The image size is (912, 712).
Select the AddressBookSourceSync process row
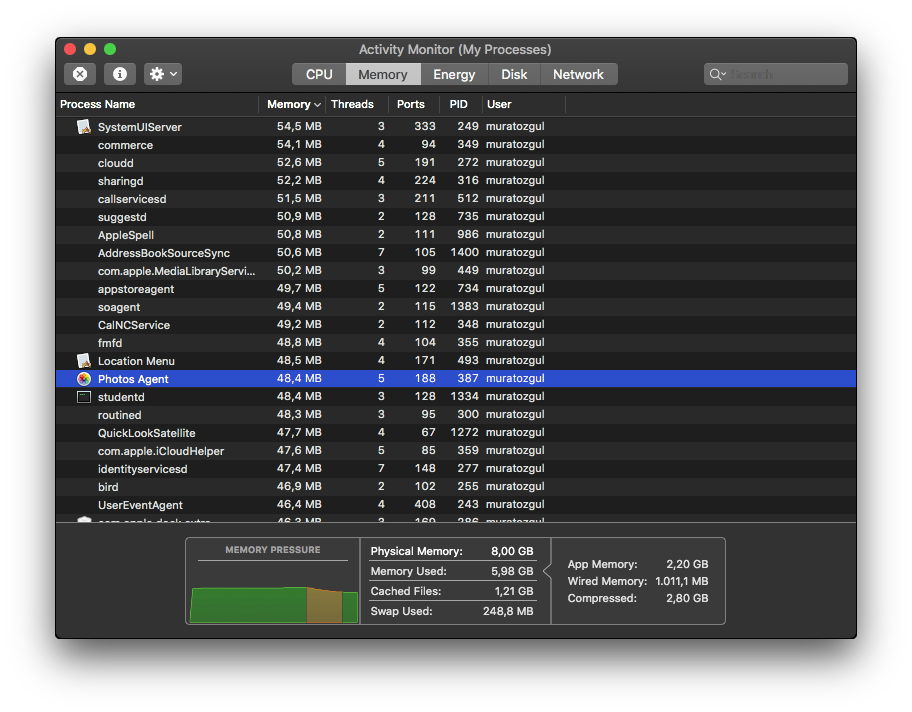tap(164, 253)
